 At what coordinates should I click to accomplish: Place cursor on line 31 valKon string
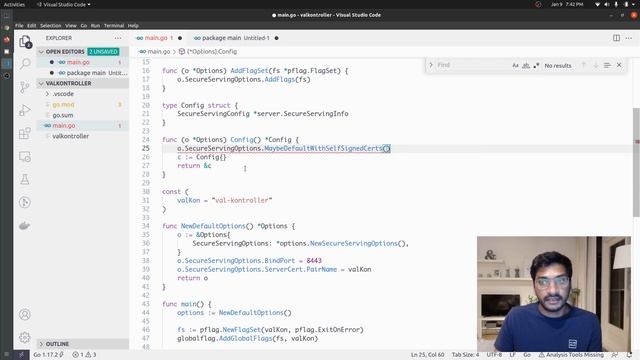point(242,200)
